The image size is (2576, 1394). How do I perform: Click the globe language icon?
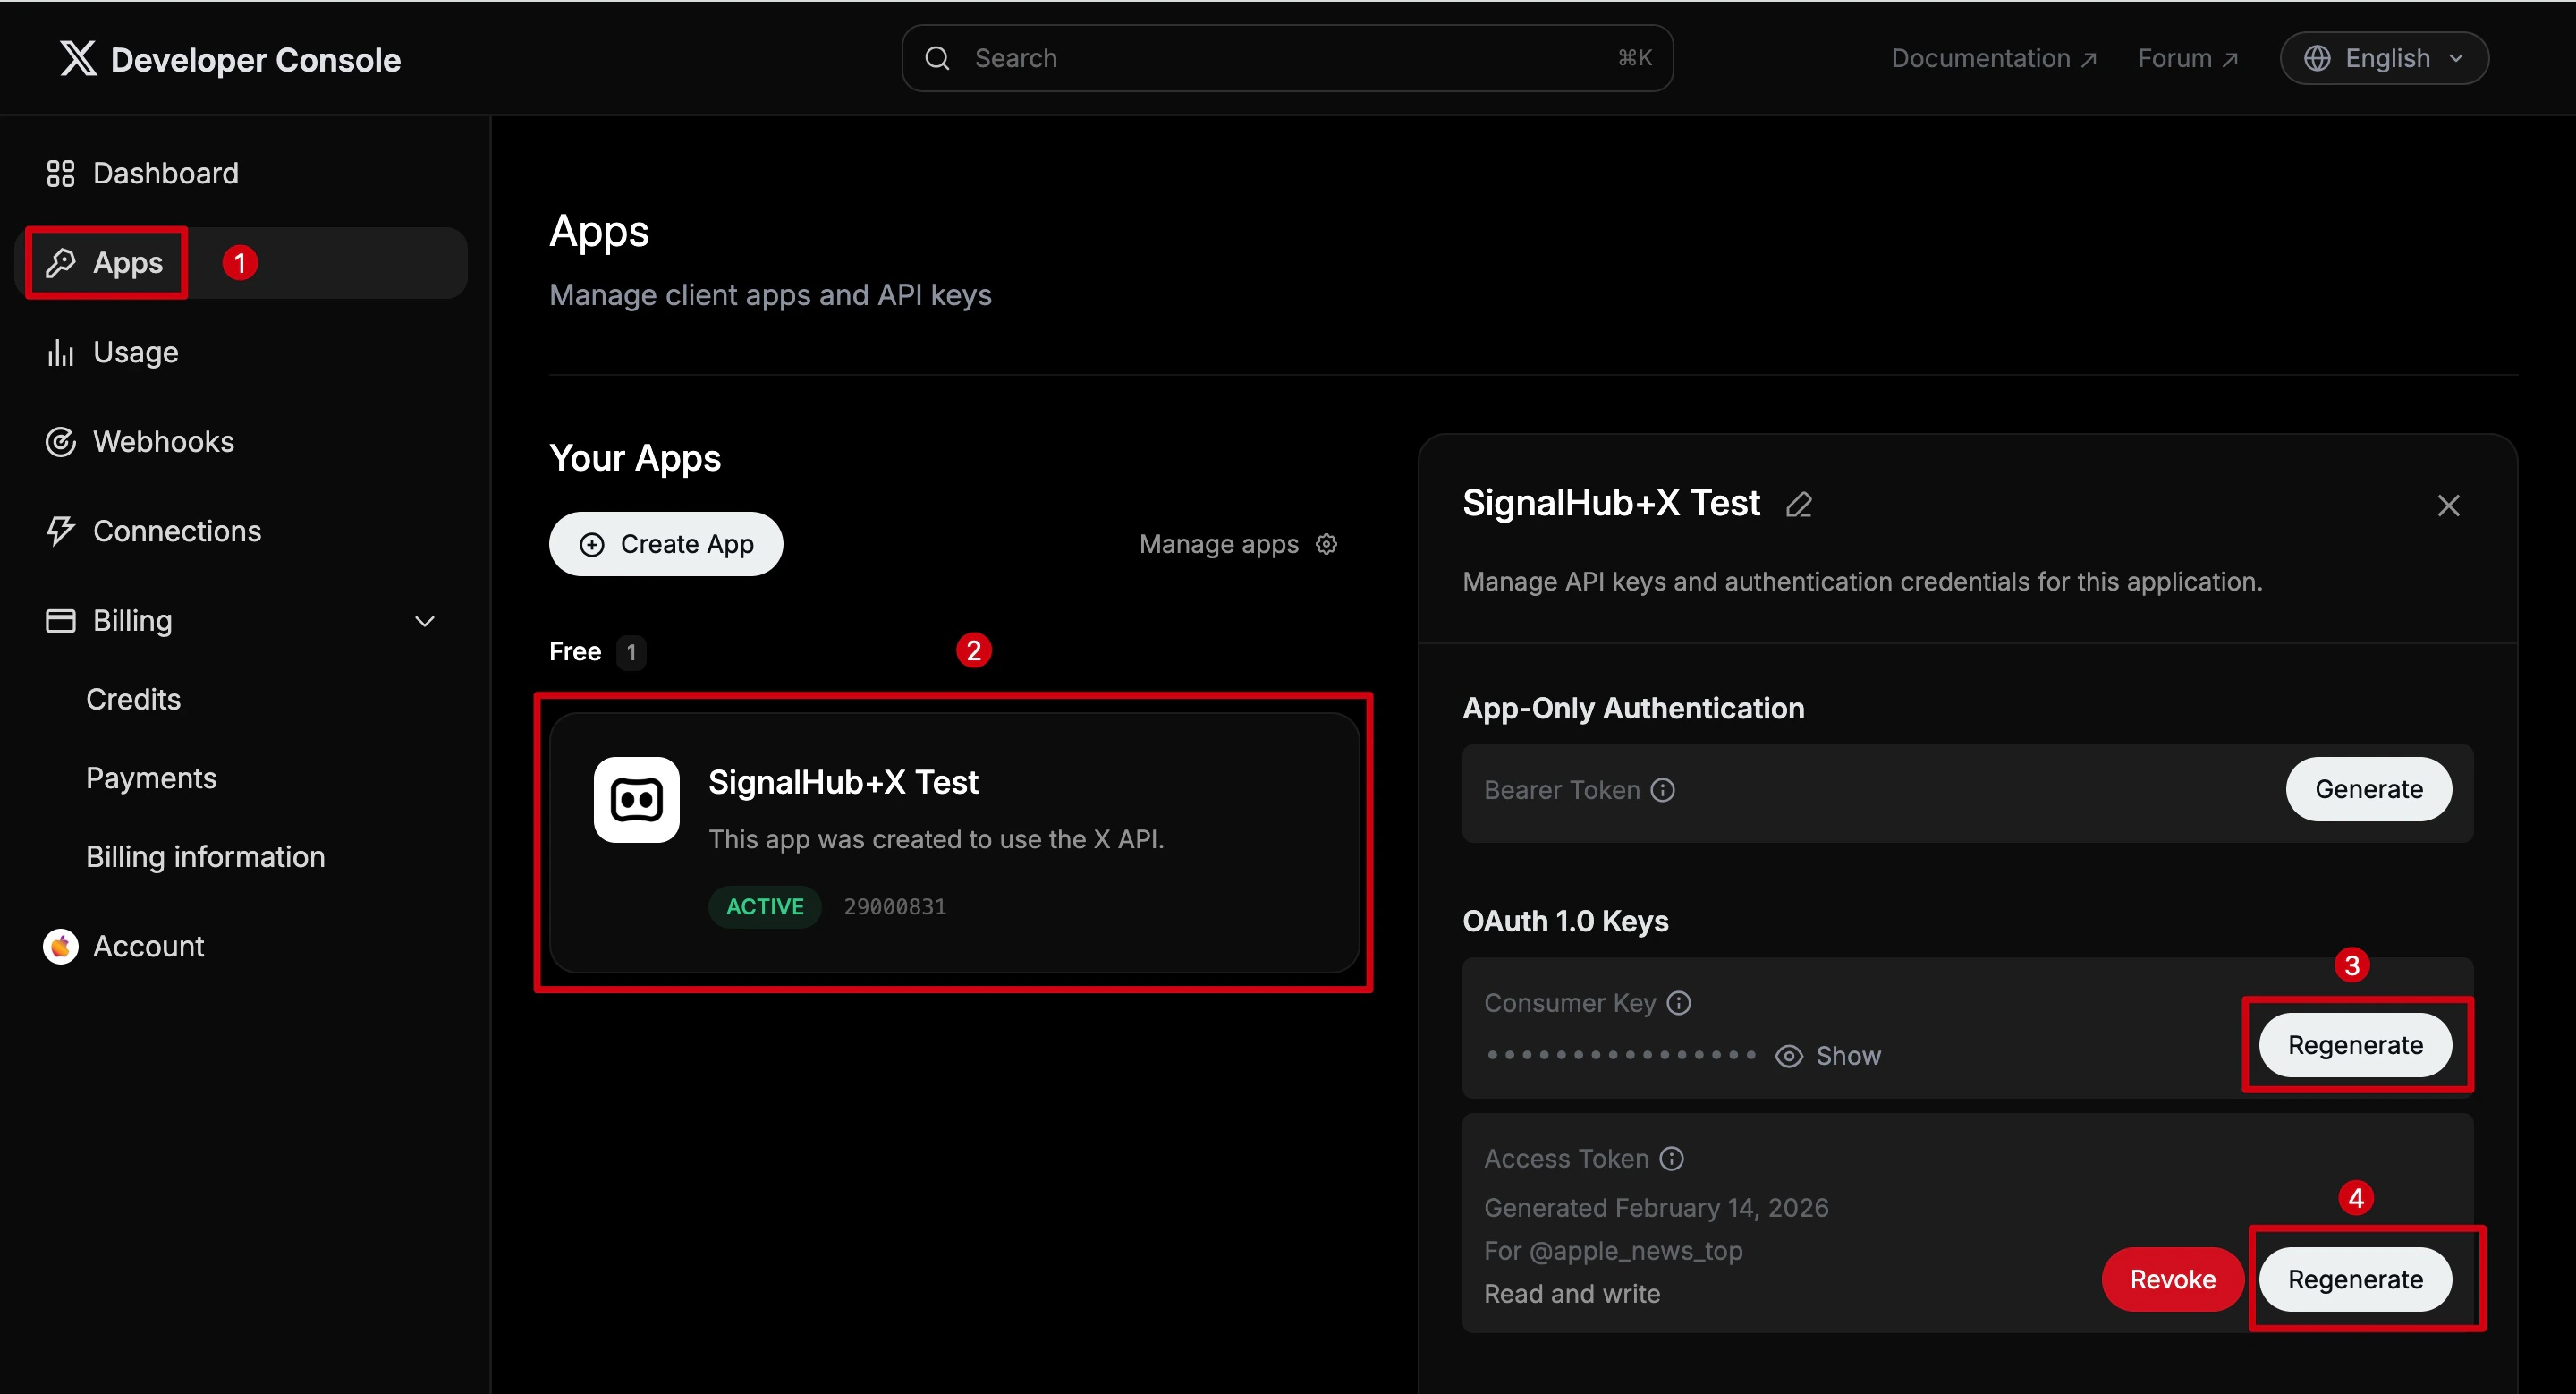(x=2318, y=58)
